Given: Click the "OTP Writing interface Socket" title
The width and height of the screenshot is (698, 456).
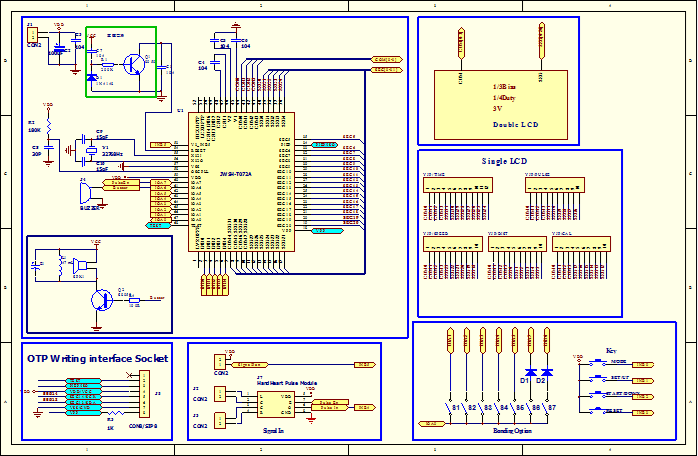Looking at the screenshot, I should pos(97,358).
